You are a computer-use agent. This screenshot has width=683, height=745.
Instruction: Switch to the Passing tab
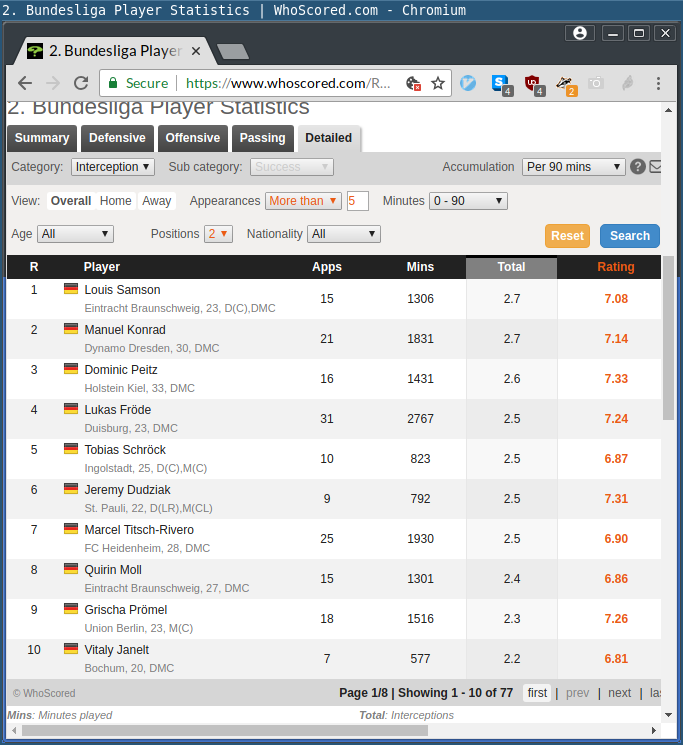click(263, 138)
